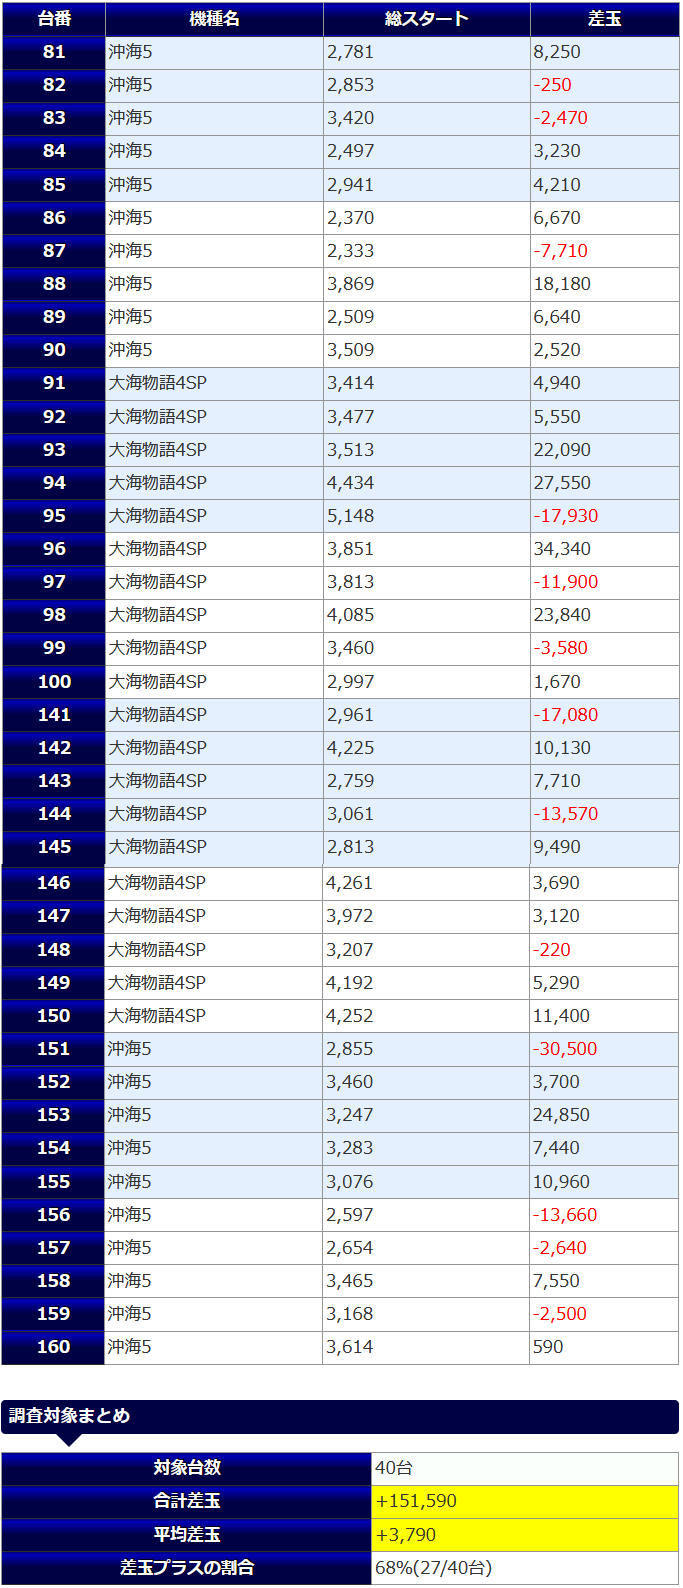Click 差玉 value -2,500
Image resolution: width=683 pixels, height=1588 pixels.
pyautogui.click(x=560, y=1314)
